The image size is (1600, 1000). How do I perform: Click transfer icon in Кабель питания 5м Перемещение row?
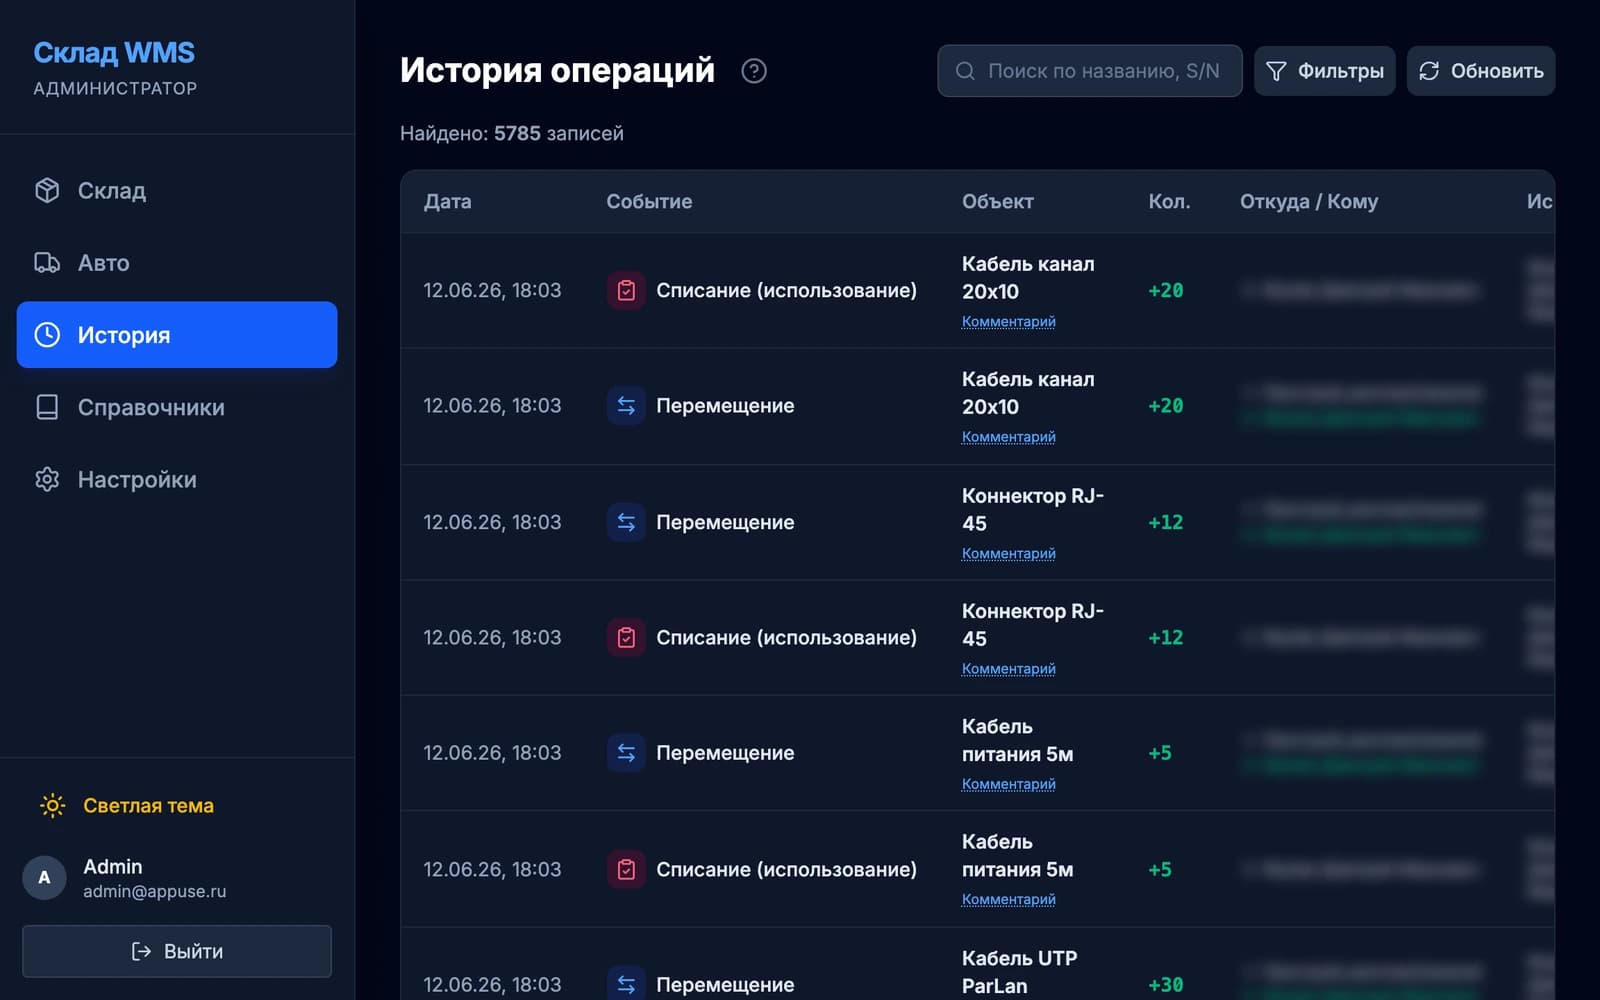pyautogui.click(x=626, y=752)
